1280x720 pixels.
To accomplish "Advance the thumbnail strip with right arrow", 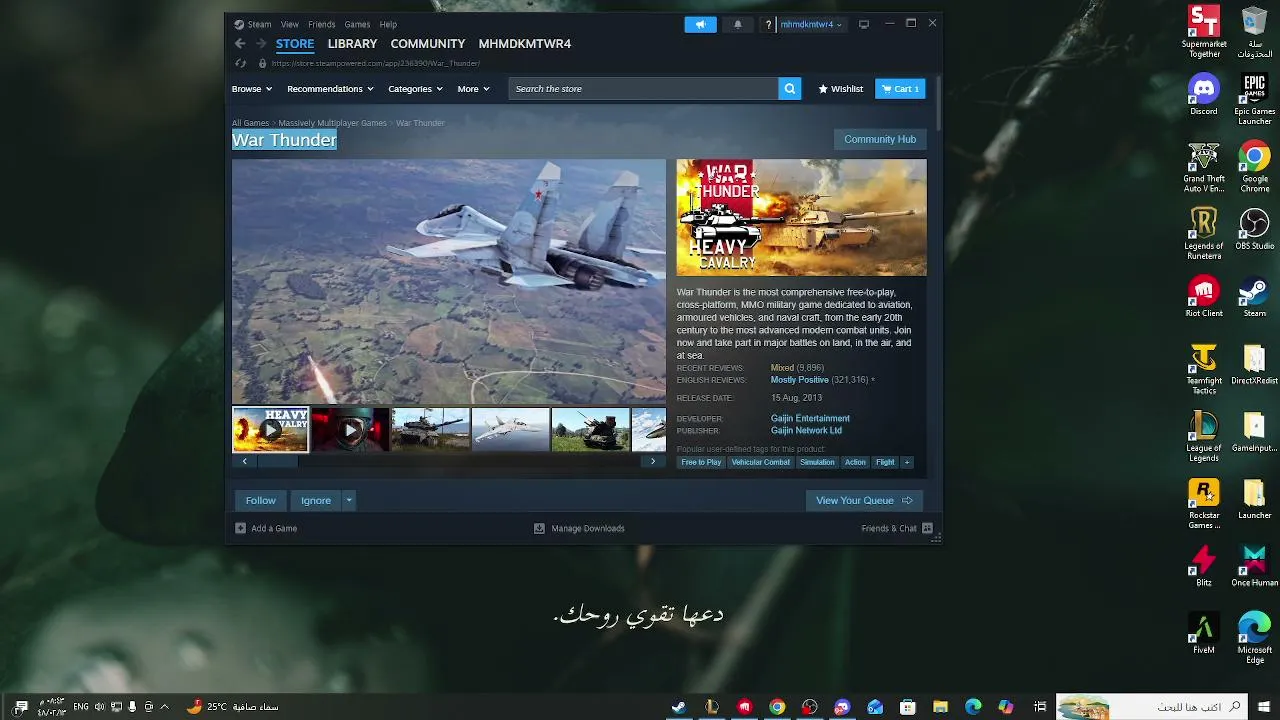I will click(653, 461).
